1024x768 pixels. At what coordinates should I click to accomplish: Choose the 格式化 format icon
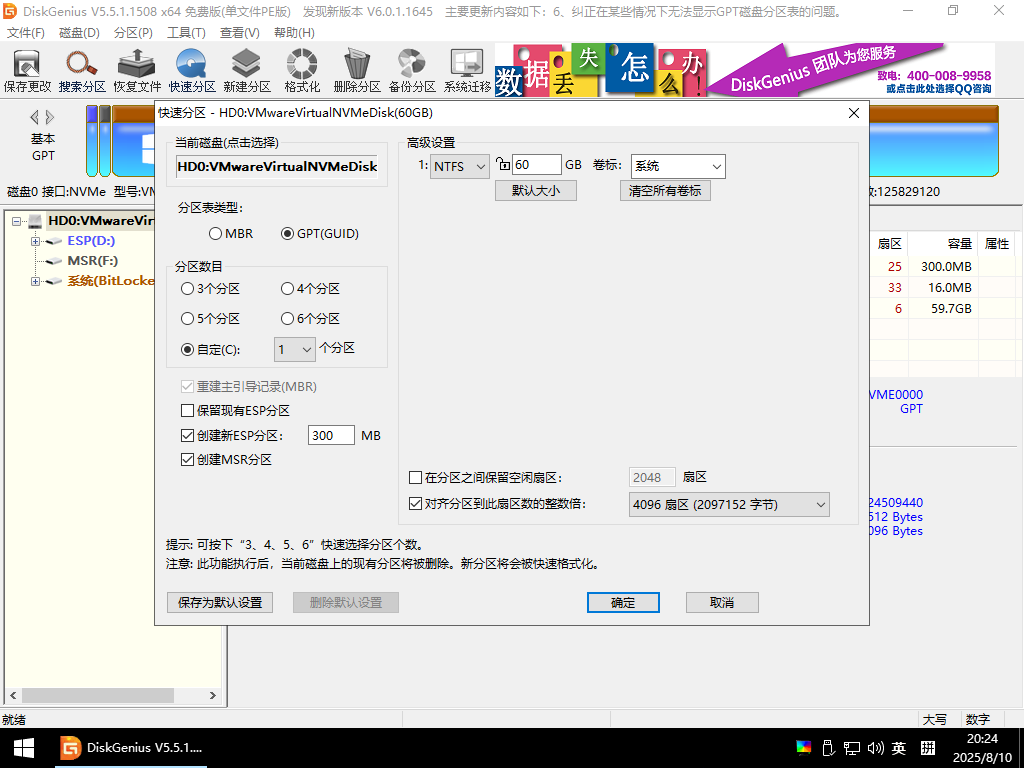point(302,71)
